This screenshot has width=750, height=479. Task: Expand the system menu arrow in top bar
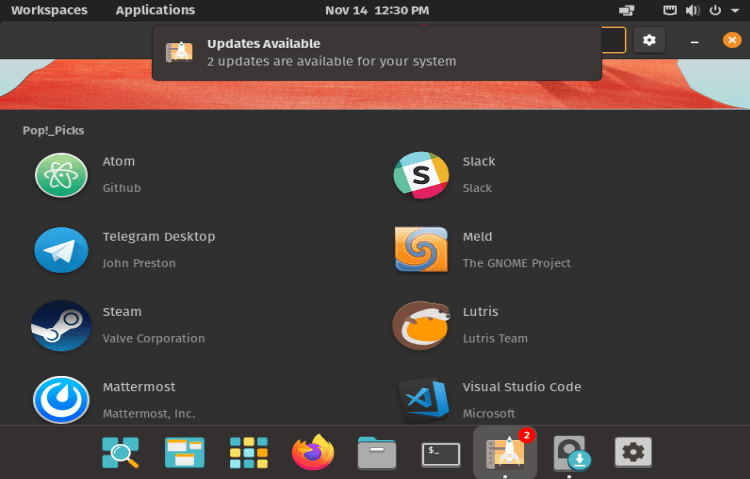pos(735,11)
